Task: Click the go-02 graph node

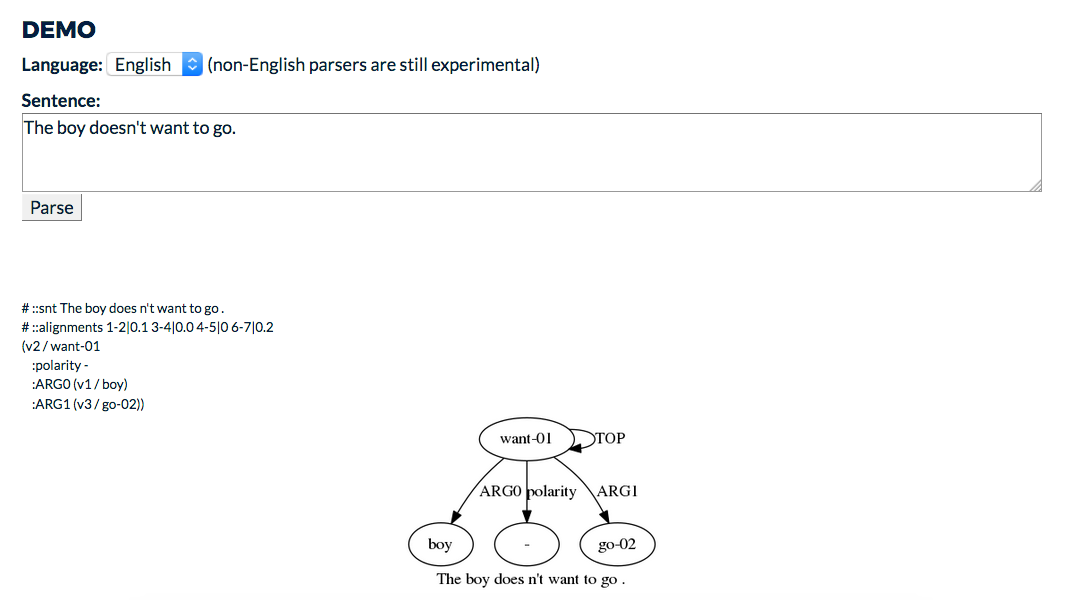Action: [617, 544]
